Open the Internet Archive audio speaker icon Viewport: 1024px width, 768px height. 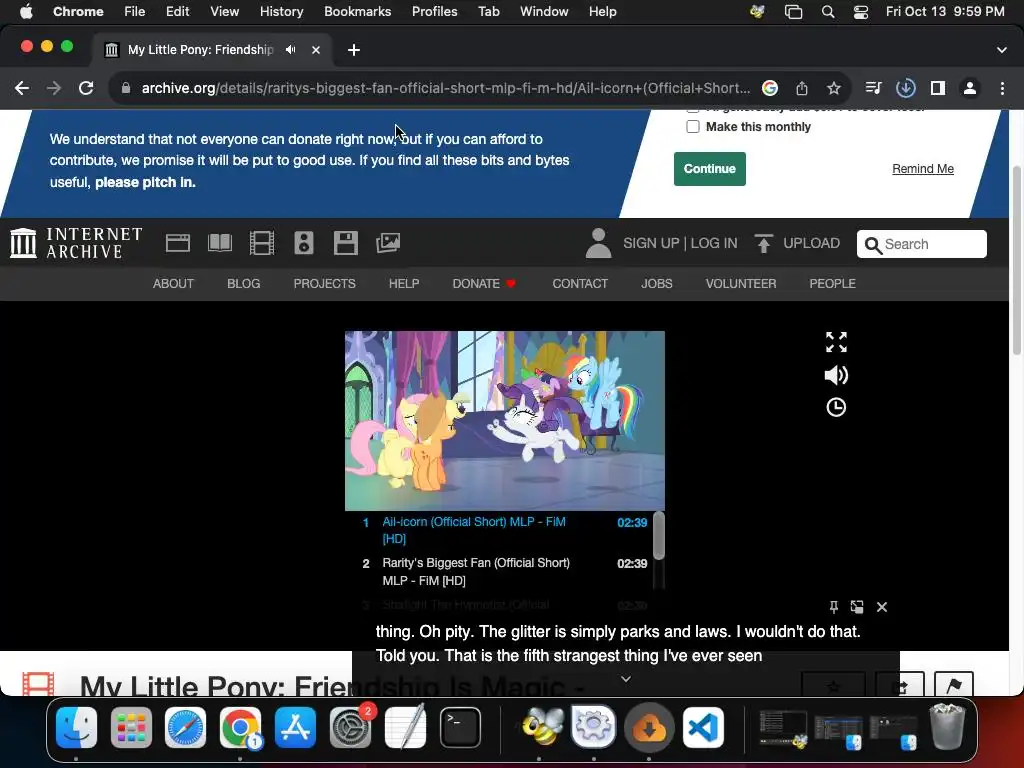pyautogui.click(x=304, y=243)
